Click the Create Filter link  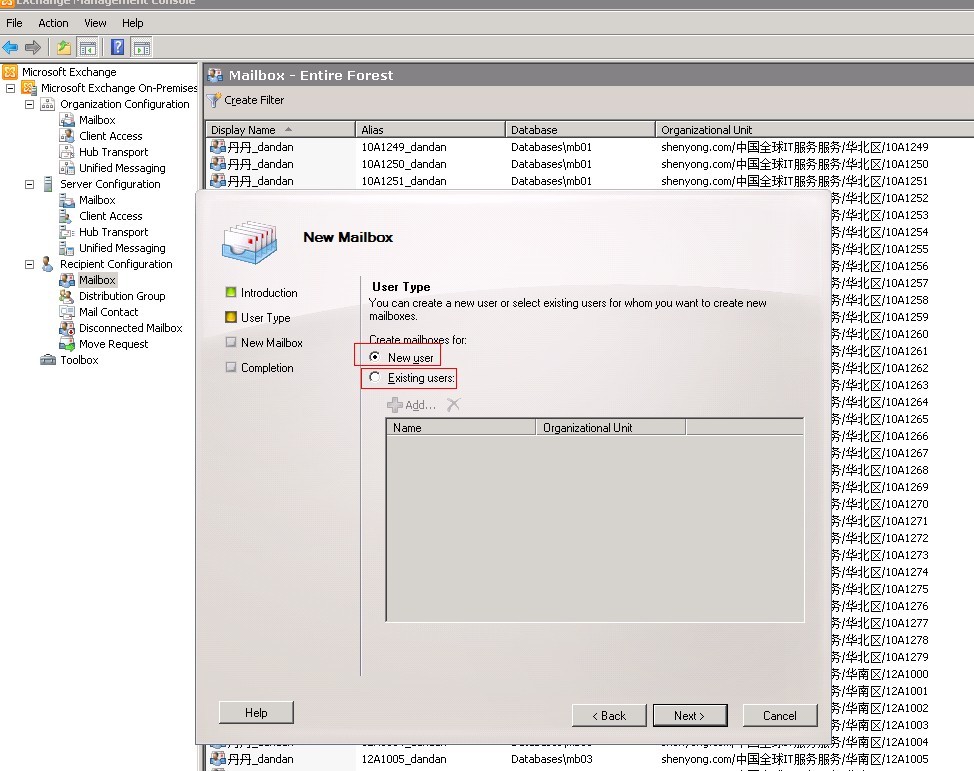click(x=254, y=100)
